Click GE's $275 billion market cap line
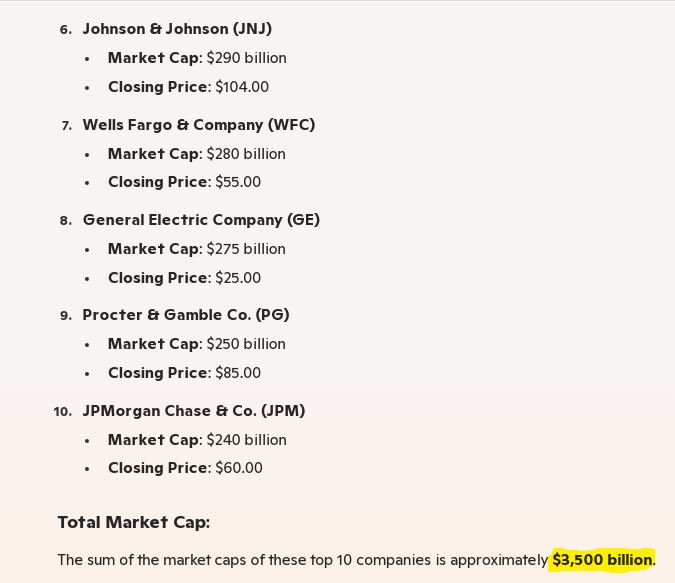Screen dimensions: 675x583 point(197,249)
